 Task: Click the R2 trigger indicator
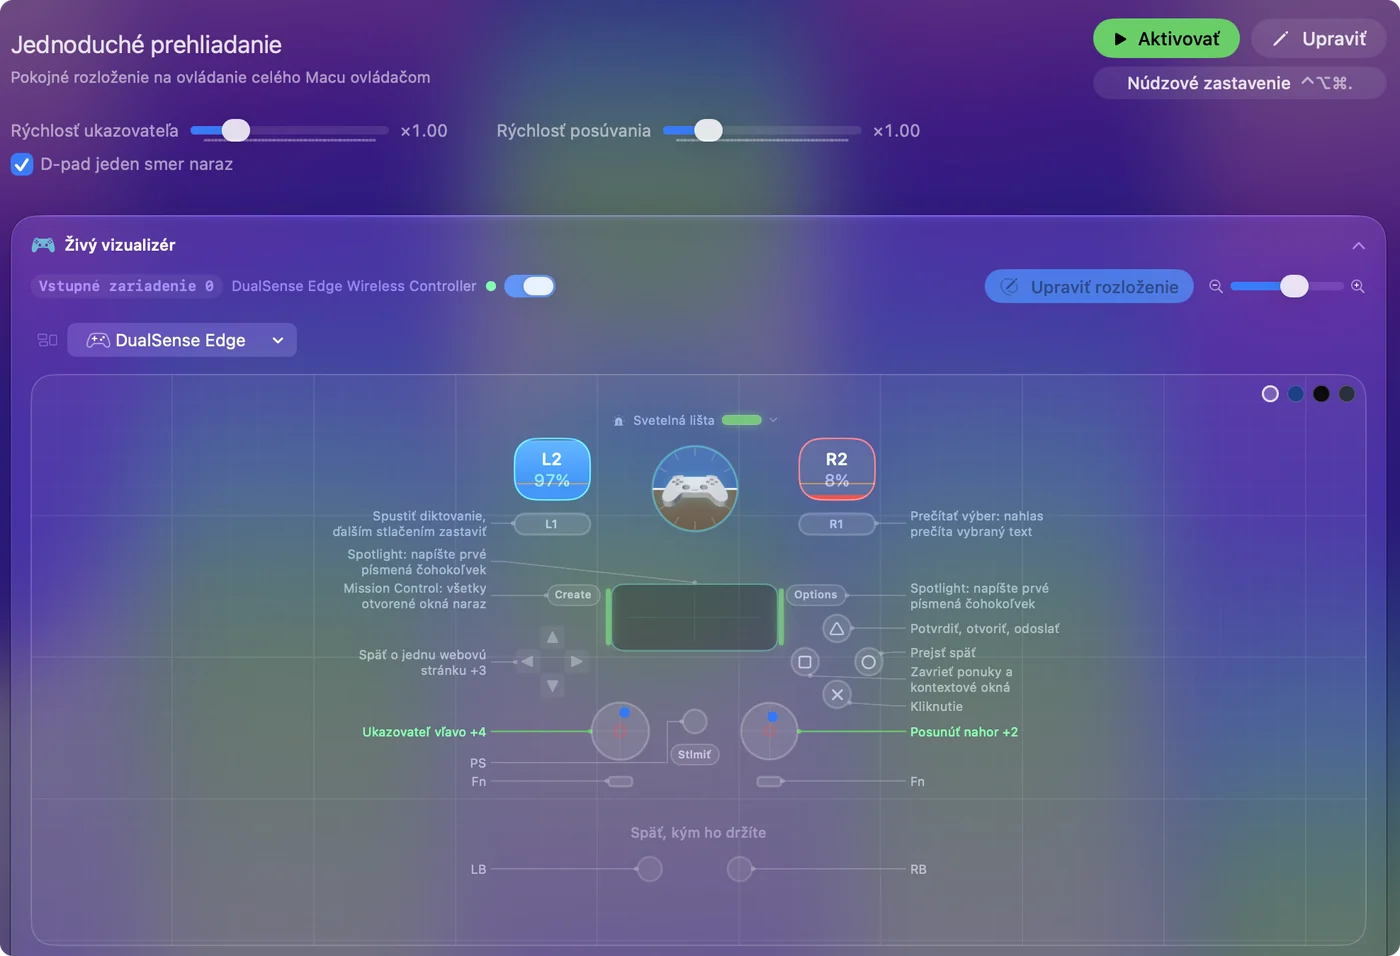837,469
